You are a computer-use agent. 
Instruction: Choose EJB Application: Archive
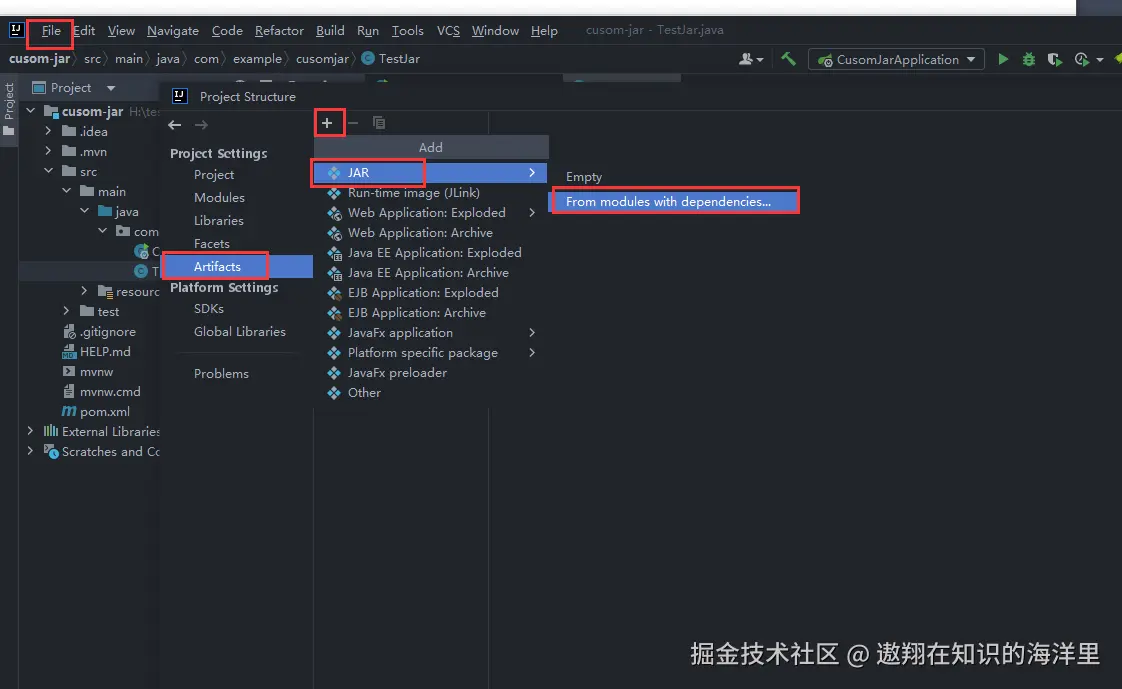coord(430,313)
